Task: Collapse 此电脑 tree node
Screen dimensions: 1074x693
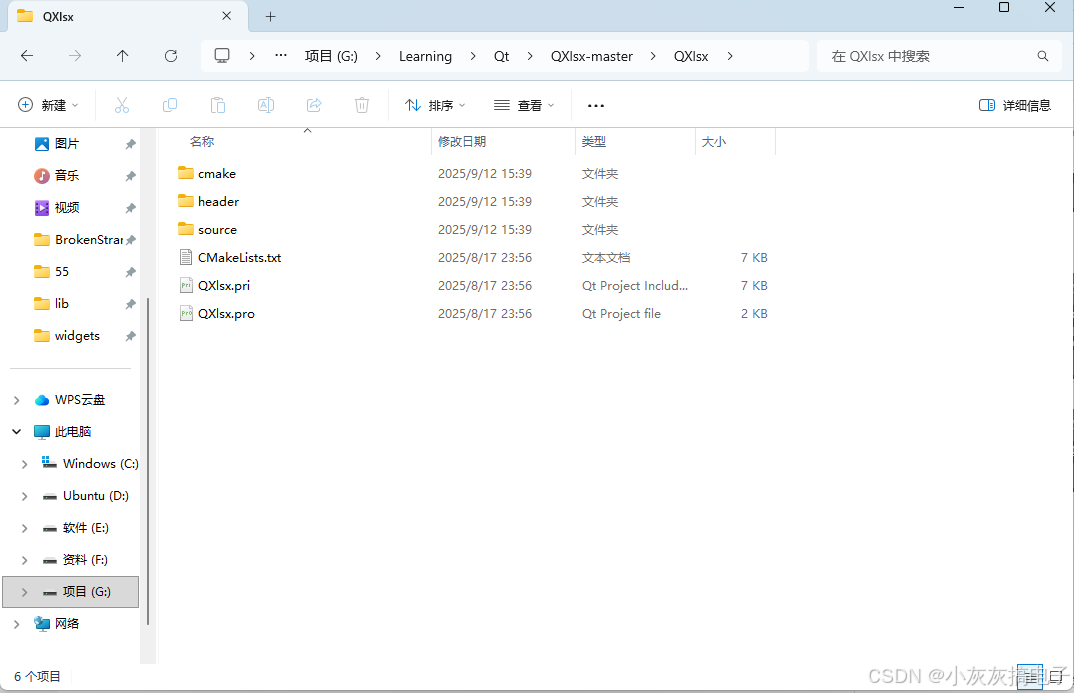Action: (16, 431)
